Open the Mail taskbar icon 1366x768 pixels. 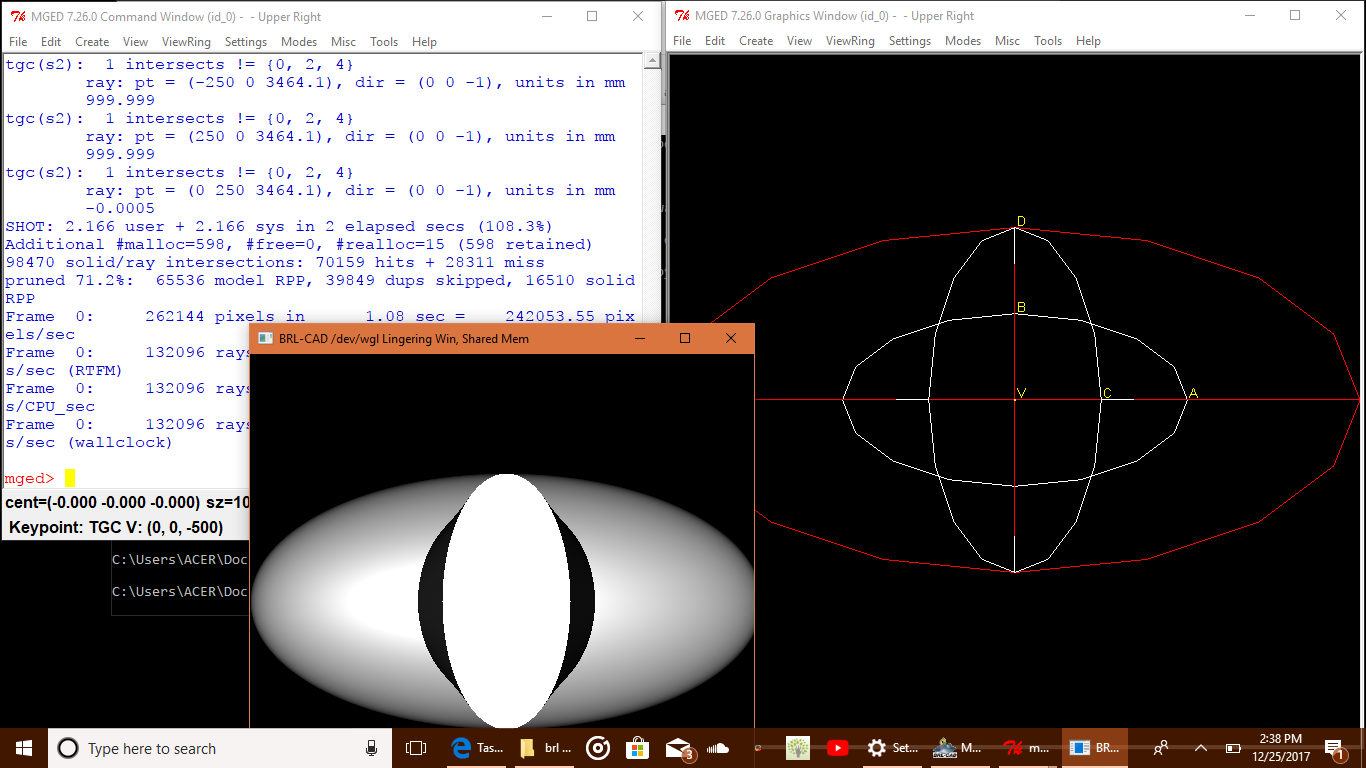point(678,748)
